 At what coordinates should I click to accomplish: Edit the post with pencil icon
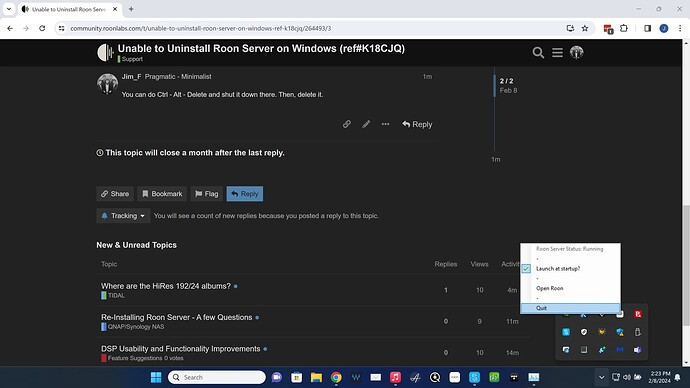(x=366, y=124)
